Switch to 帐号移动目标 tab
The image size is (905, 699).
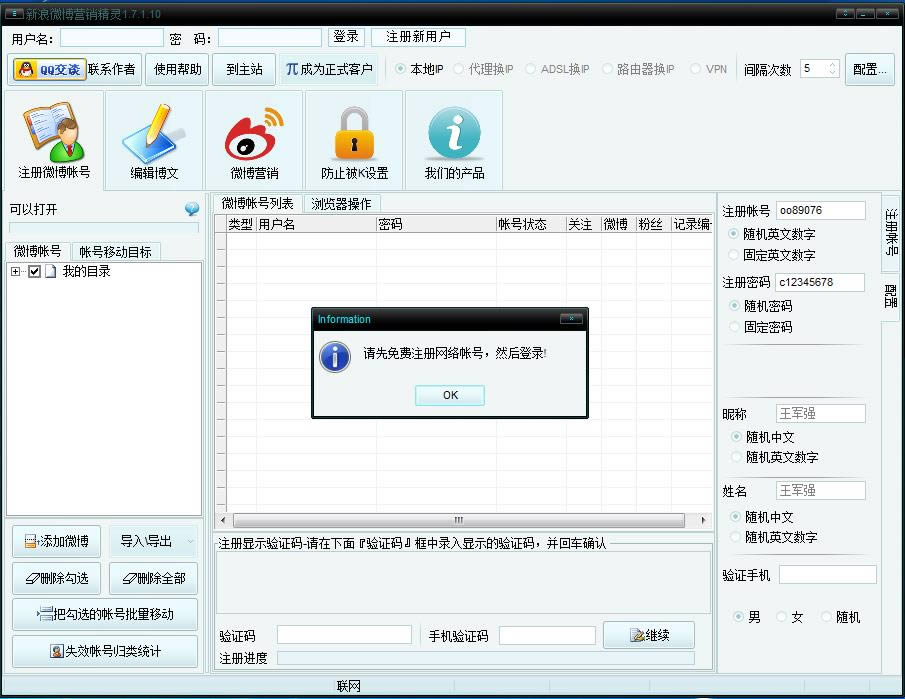115,252
